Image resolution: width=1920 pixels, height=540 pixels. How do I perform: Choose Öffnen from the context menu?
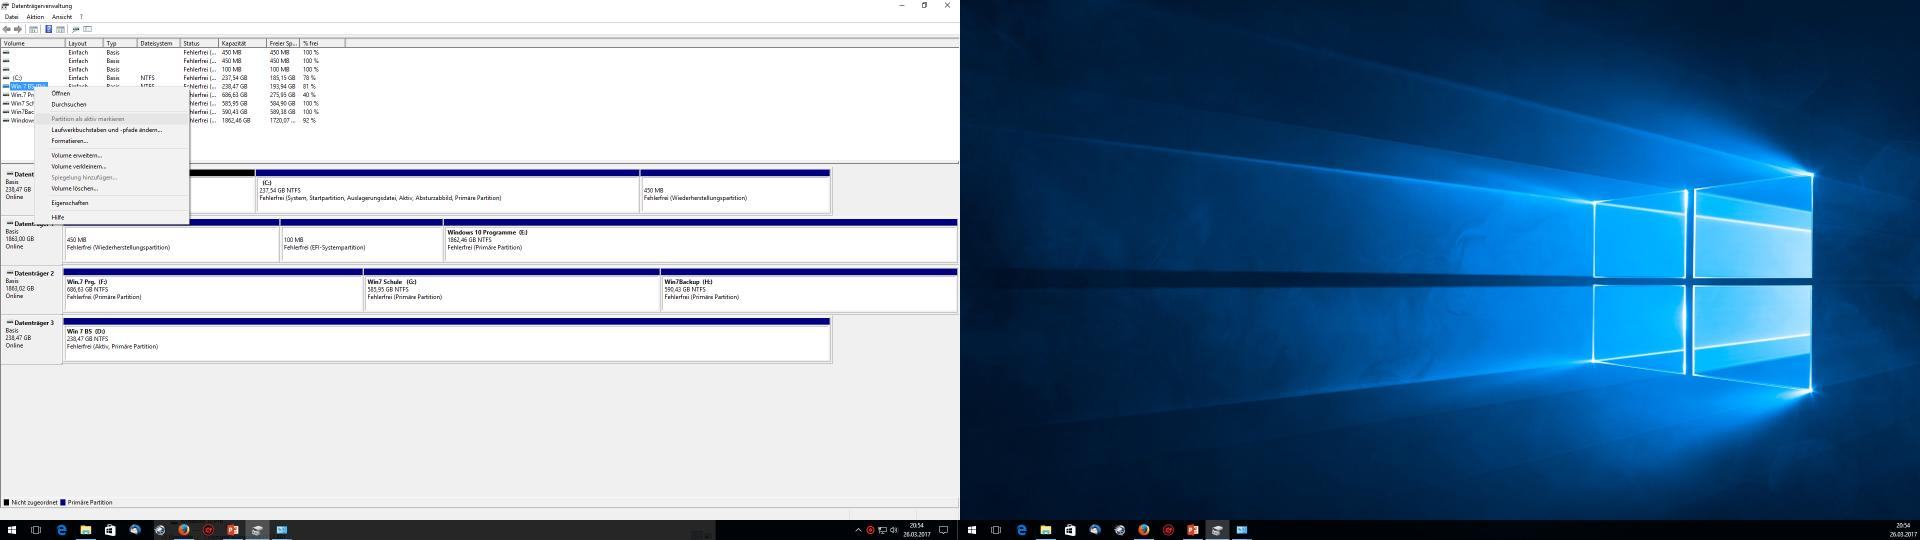click(x=111, y=93)
